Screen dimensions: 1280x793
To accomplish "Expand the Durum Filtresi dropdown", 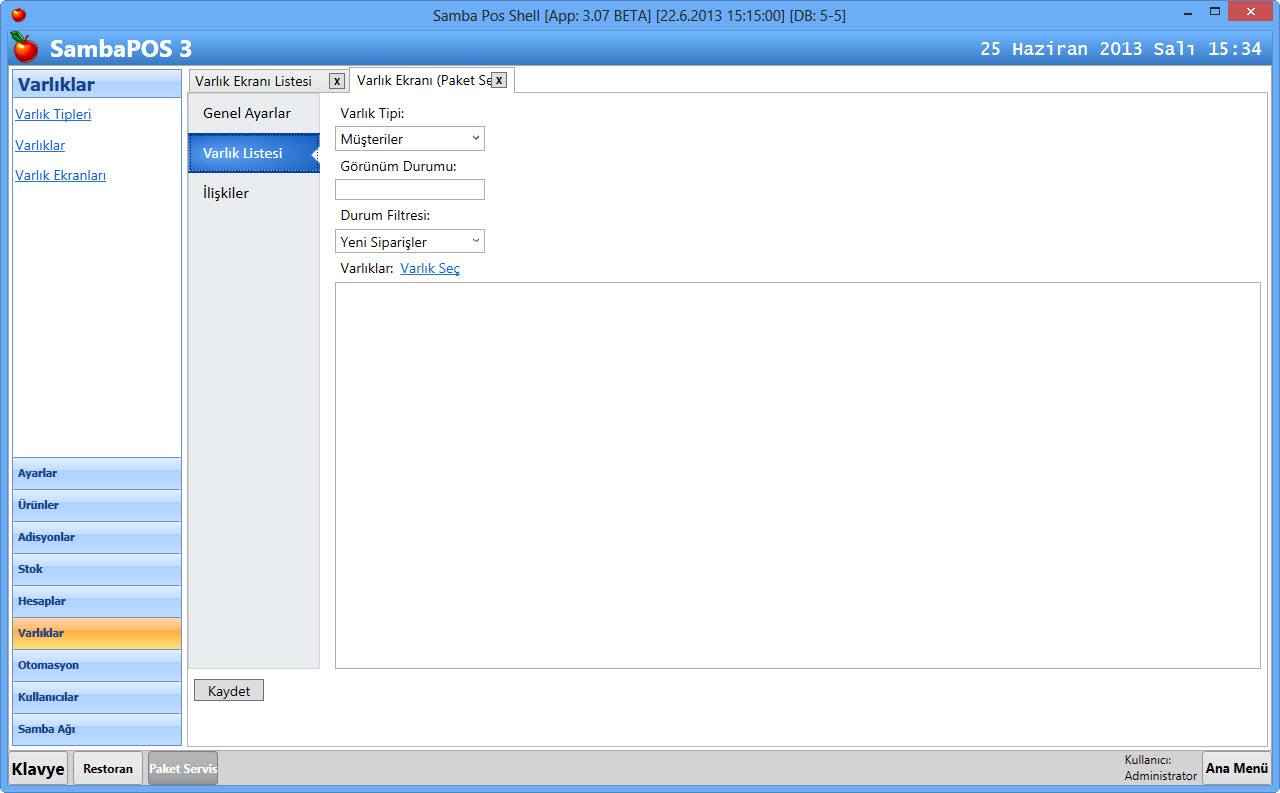I will coord(410,242).
